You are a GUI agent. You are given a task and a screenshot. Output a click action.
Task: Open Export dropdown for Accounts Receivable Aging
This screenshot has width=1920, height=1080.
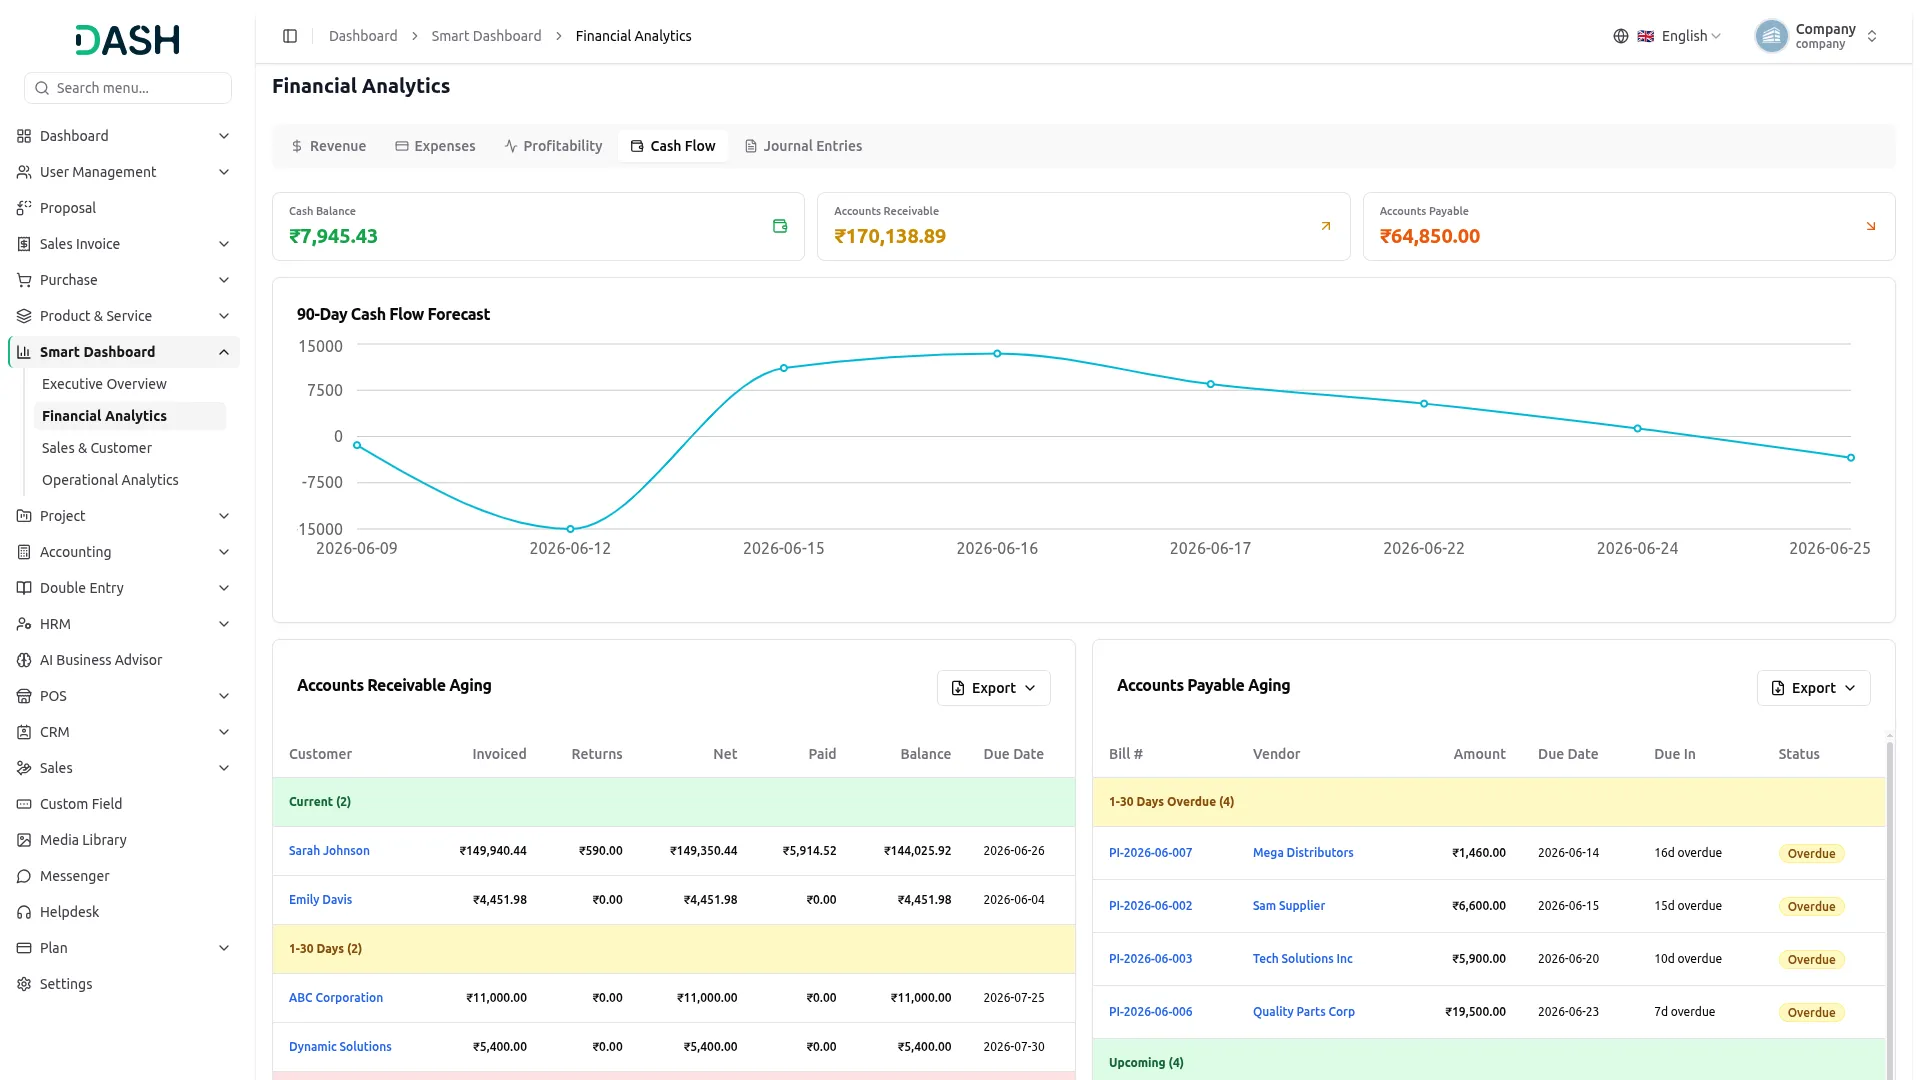pyautogui.click(x=993, y=688)
